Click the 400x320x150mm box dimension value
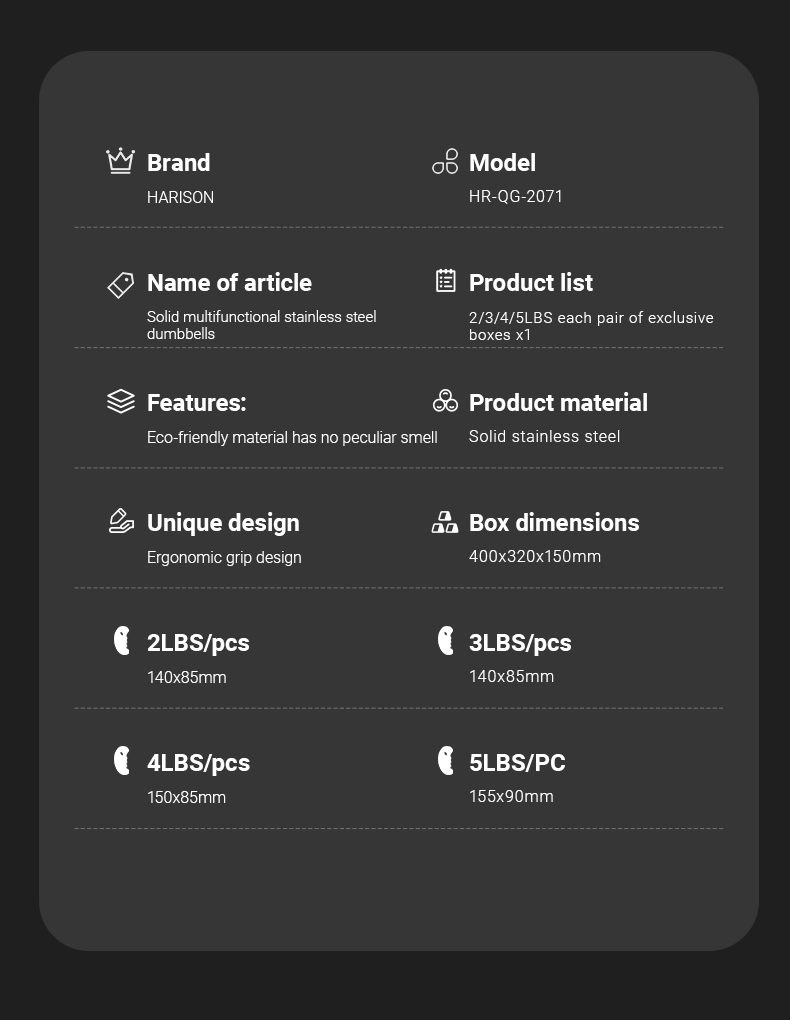Viewport: 790px width, 1020px height. point(535,556)
